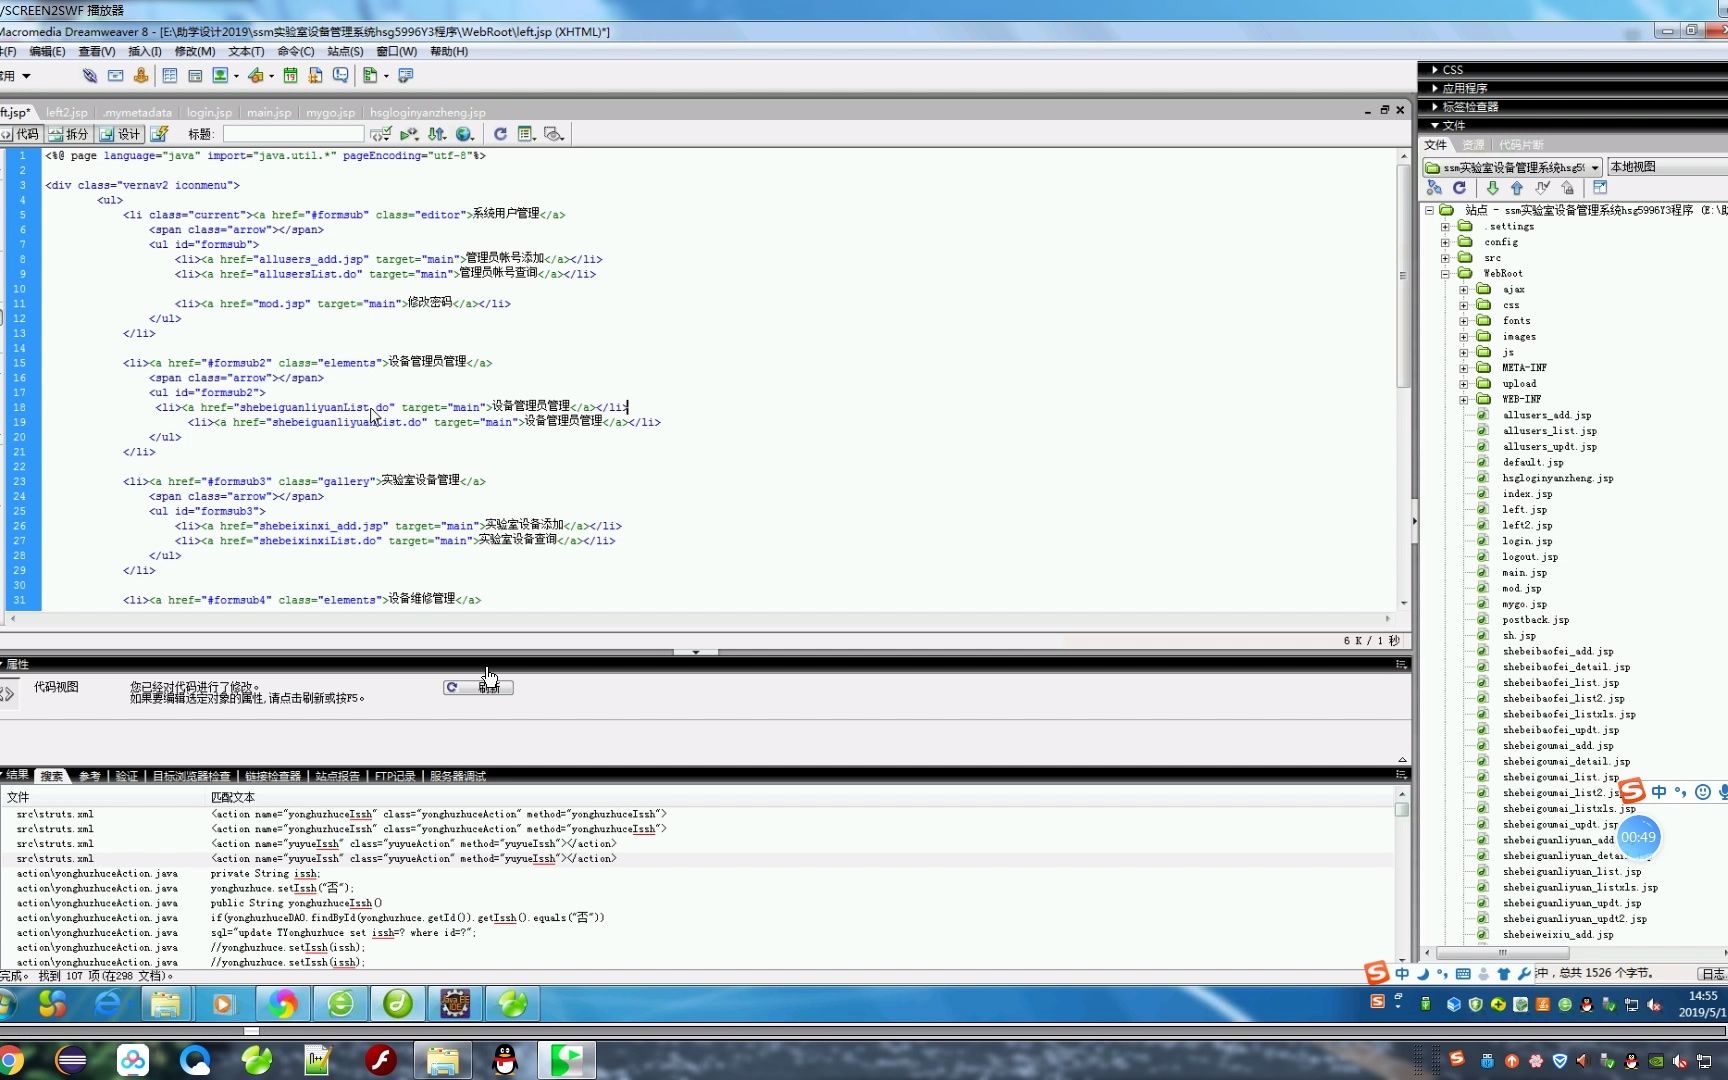Open the tag chooser icon
The height and width of the screenshot is (1080, 1728).
405,76
